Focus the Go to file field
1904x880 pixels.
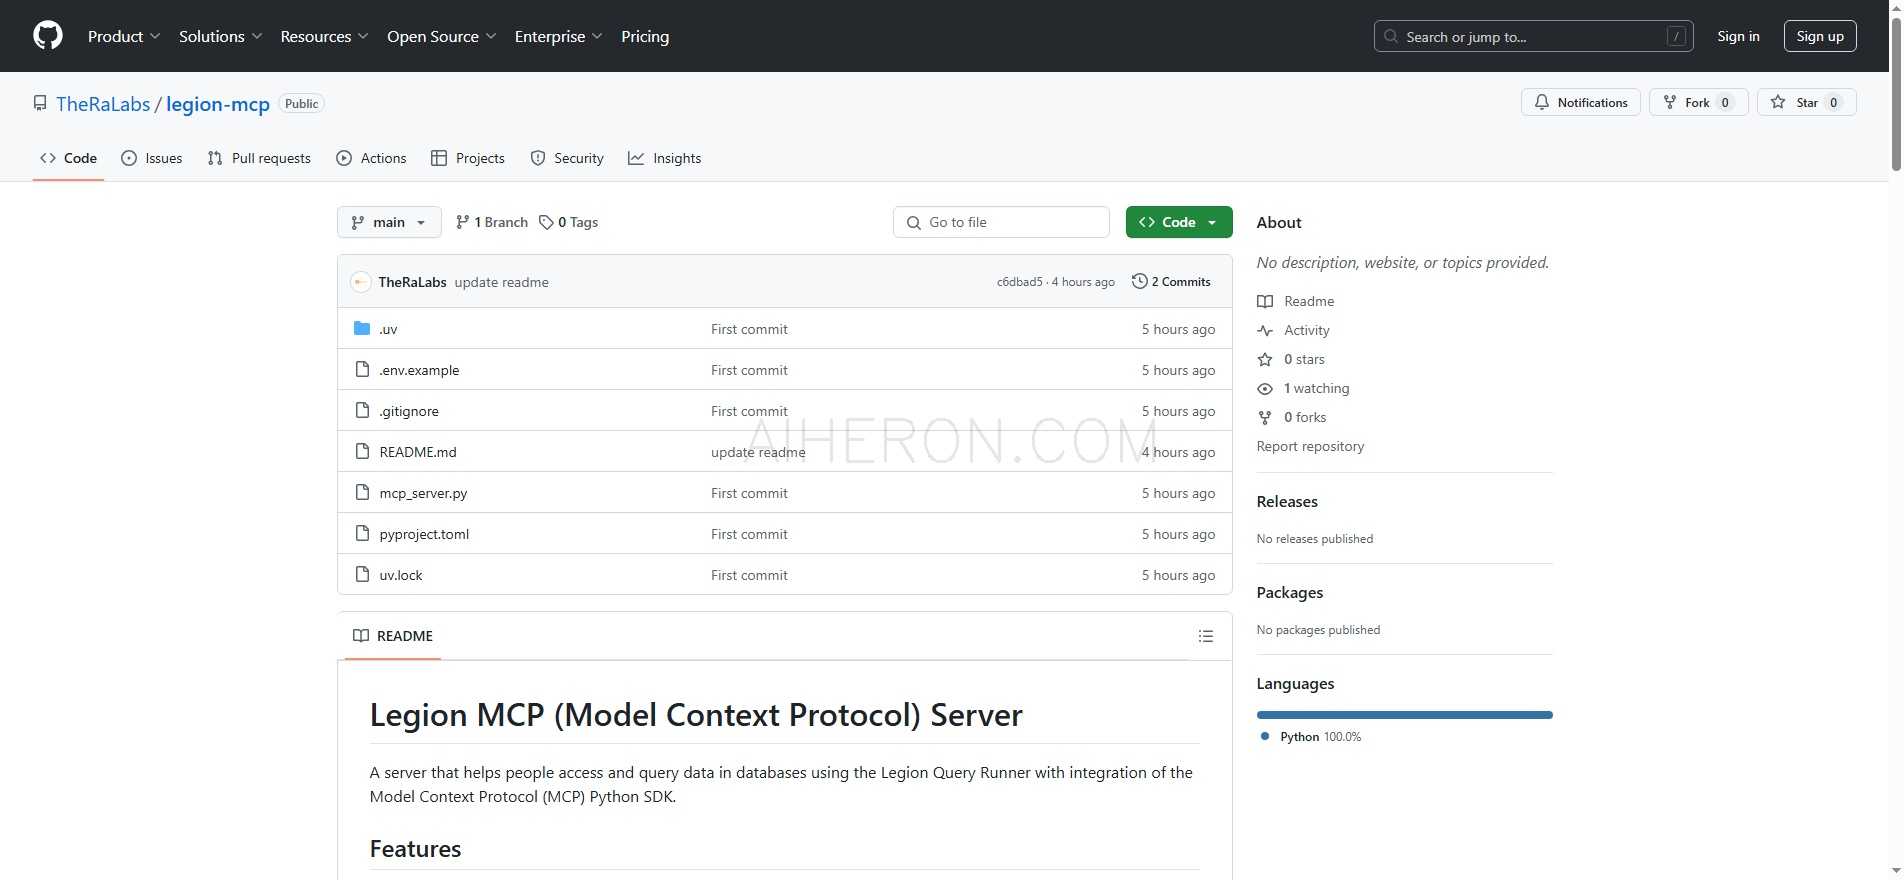[x=1001, y=222]
